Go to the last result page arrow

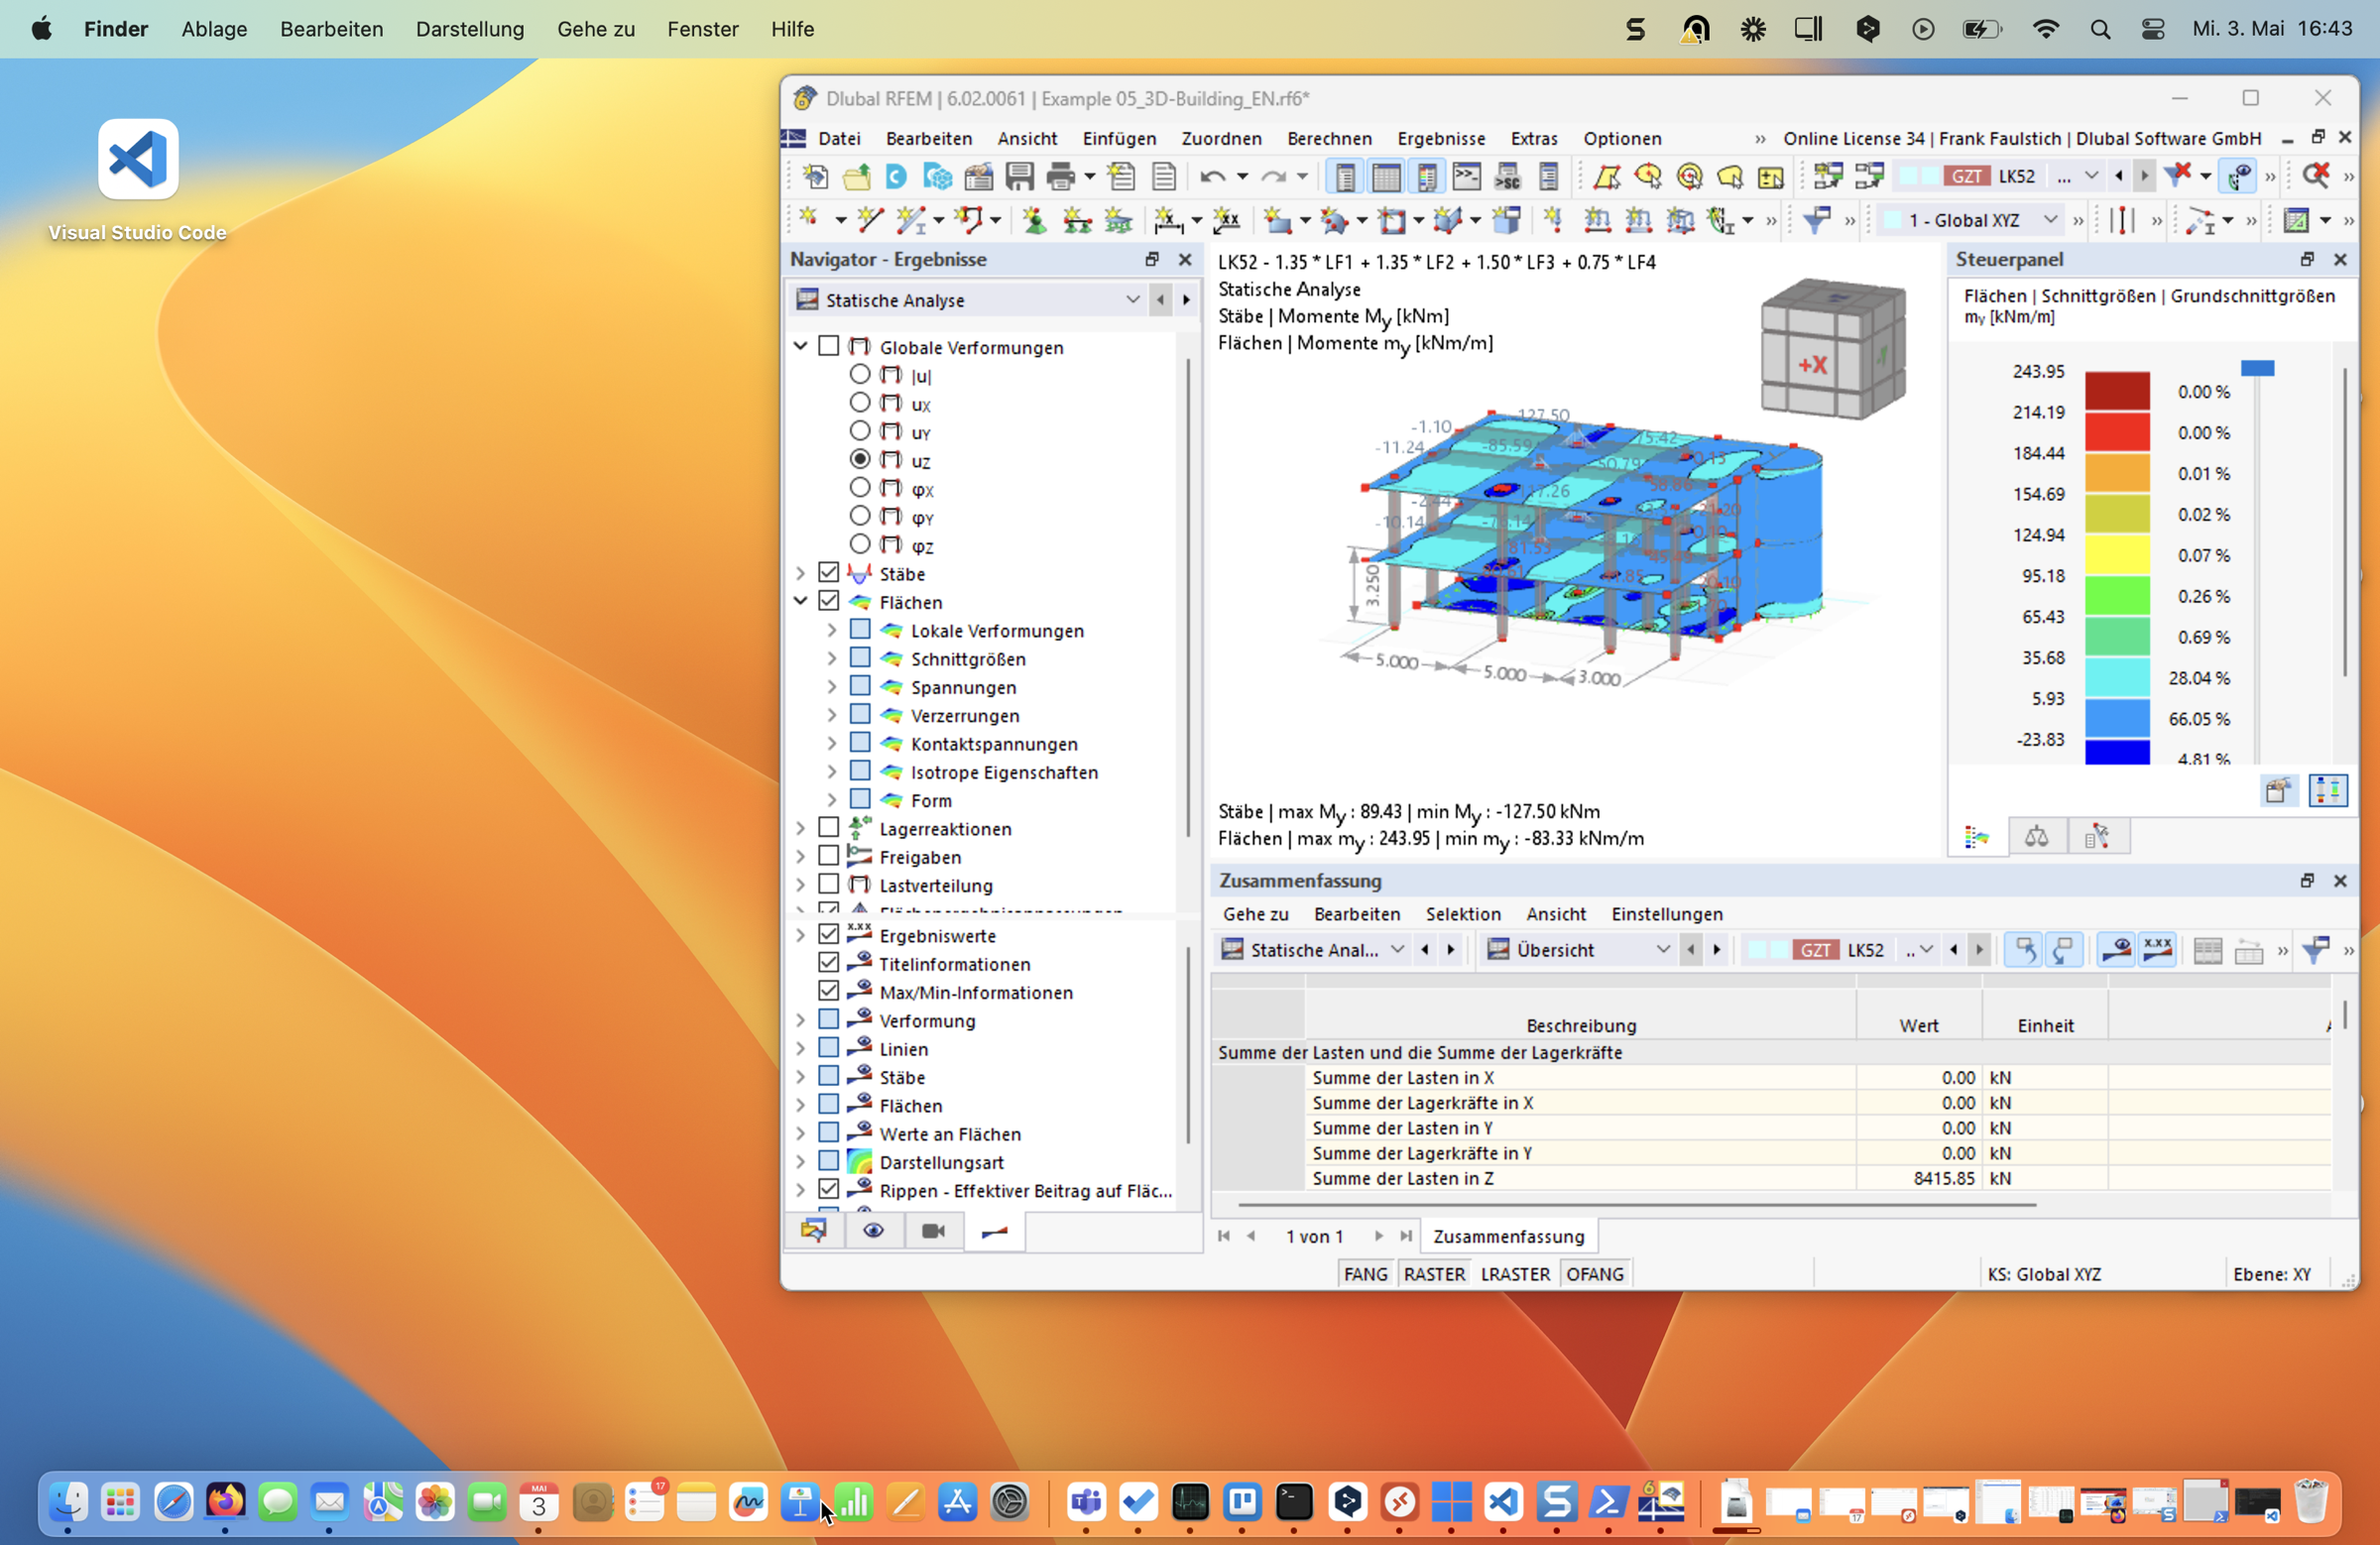(x=1406, y=1236)
